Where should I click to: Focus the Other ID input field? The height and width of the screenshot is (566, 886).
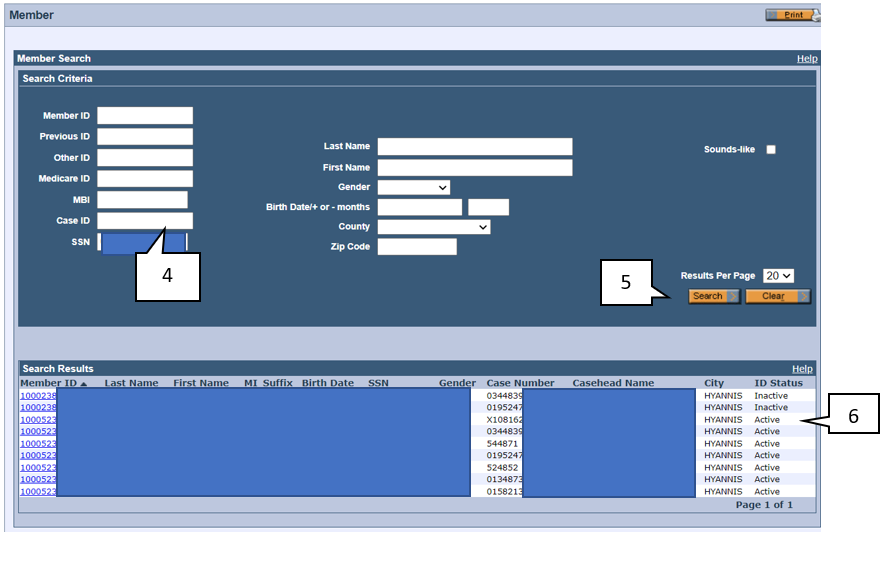coord(145,158)
